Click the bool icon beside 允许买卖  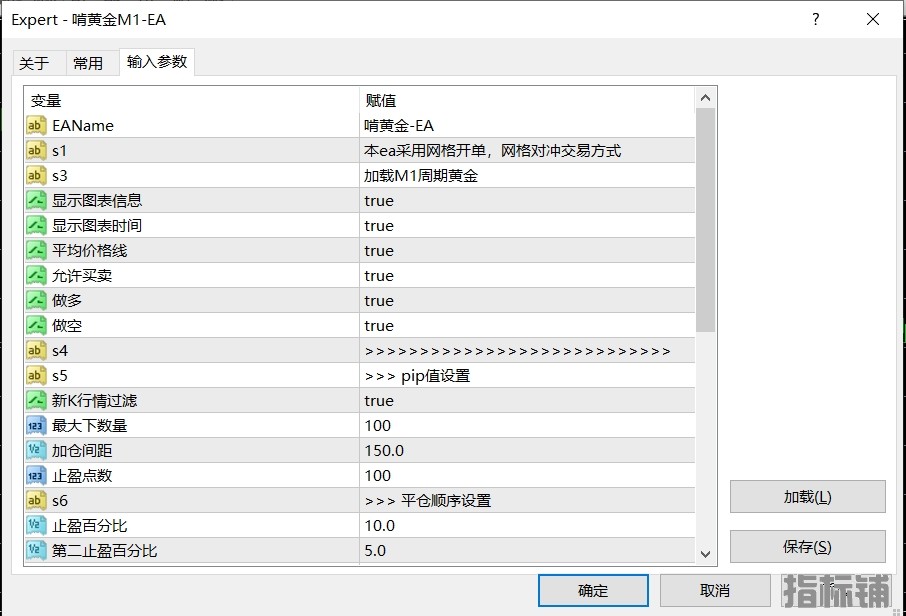click(x=36, y=276)
